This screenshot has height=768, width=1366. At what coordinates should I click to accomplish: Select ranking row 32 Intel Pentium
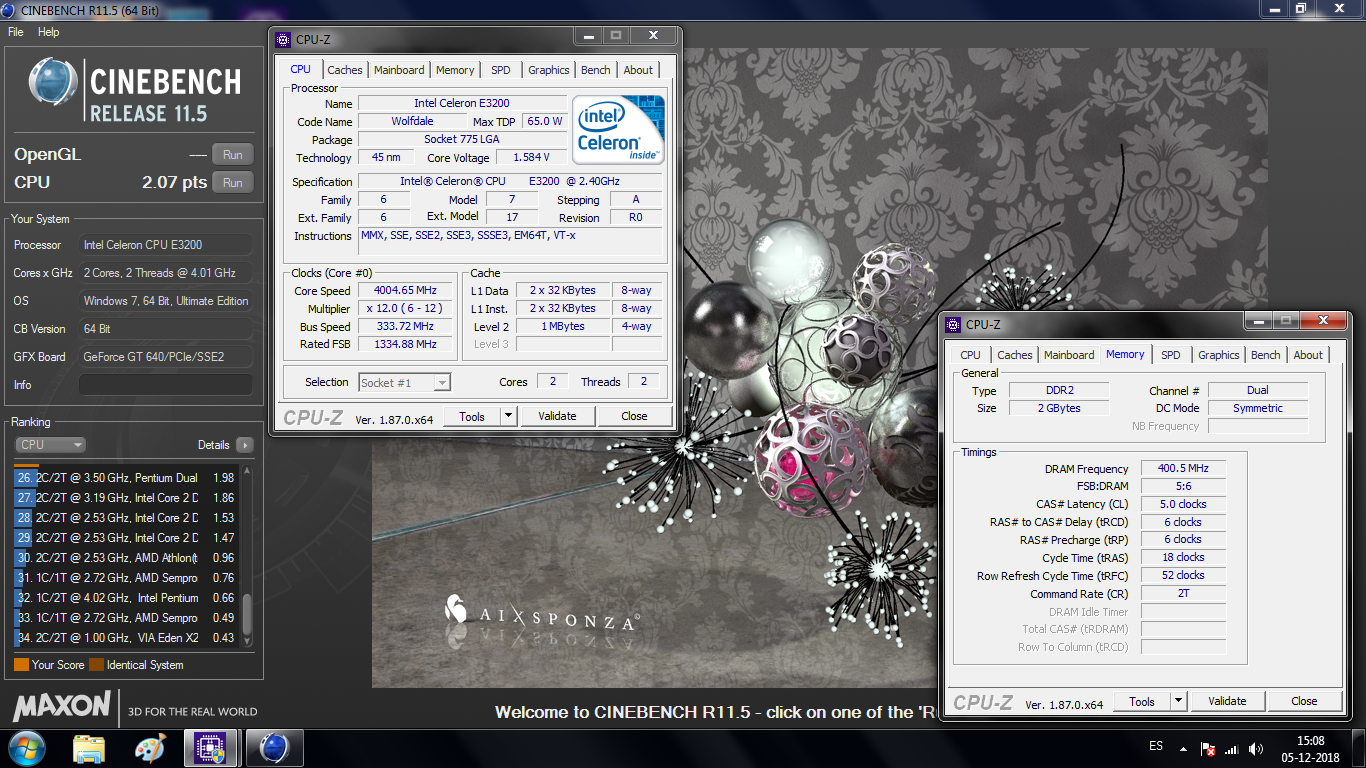(x=127, y=598)
